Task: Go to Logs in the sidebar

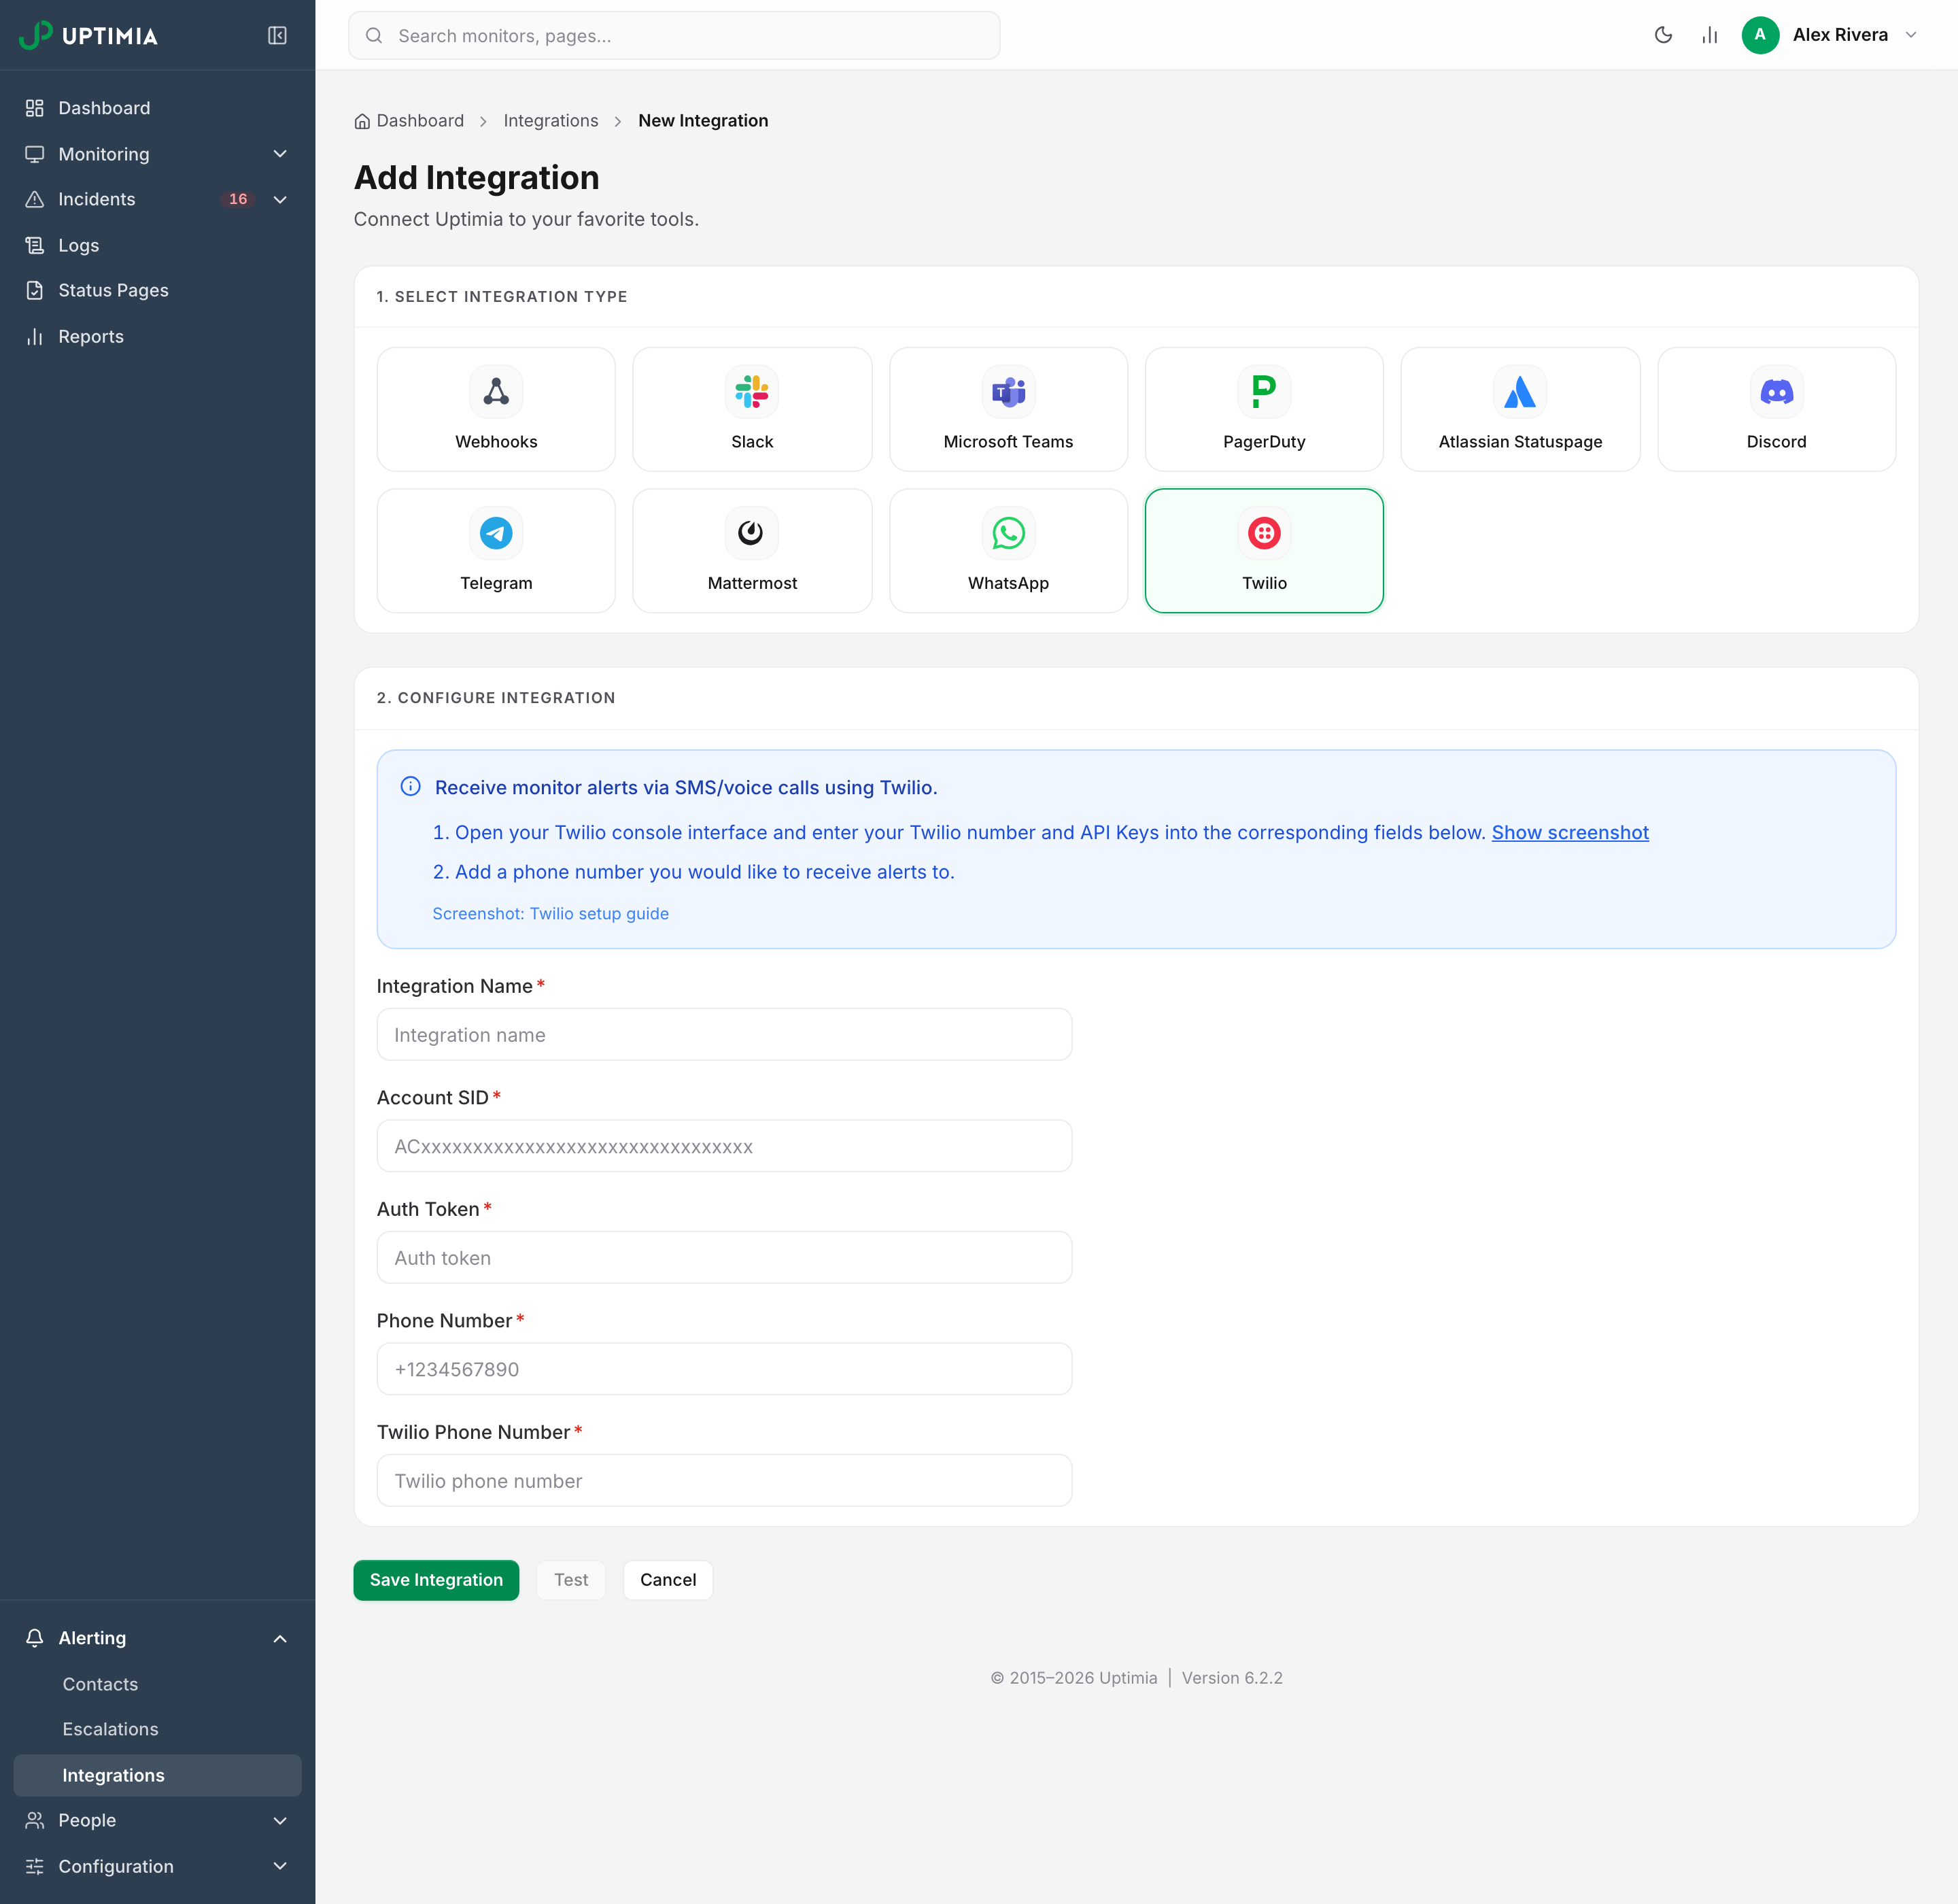Action: (157, 245)
